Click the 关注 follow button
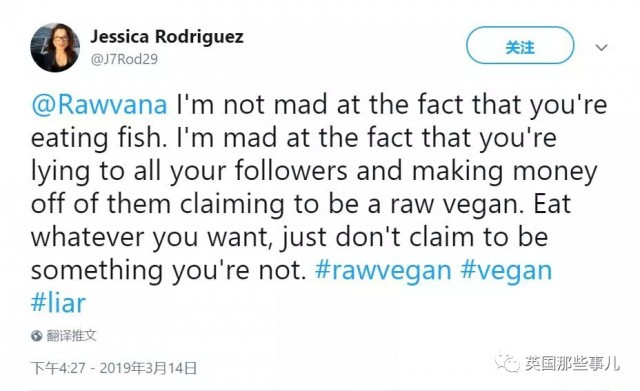 [x=520, y=45]
